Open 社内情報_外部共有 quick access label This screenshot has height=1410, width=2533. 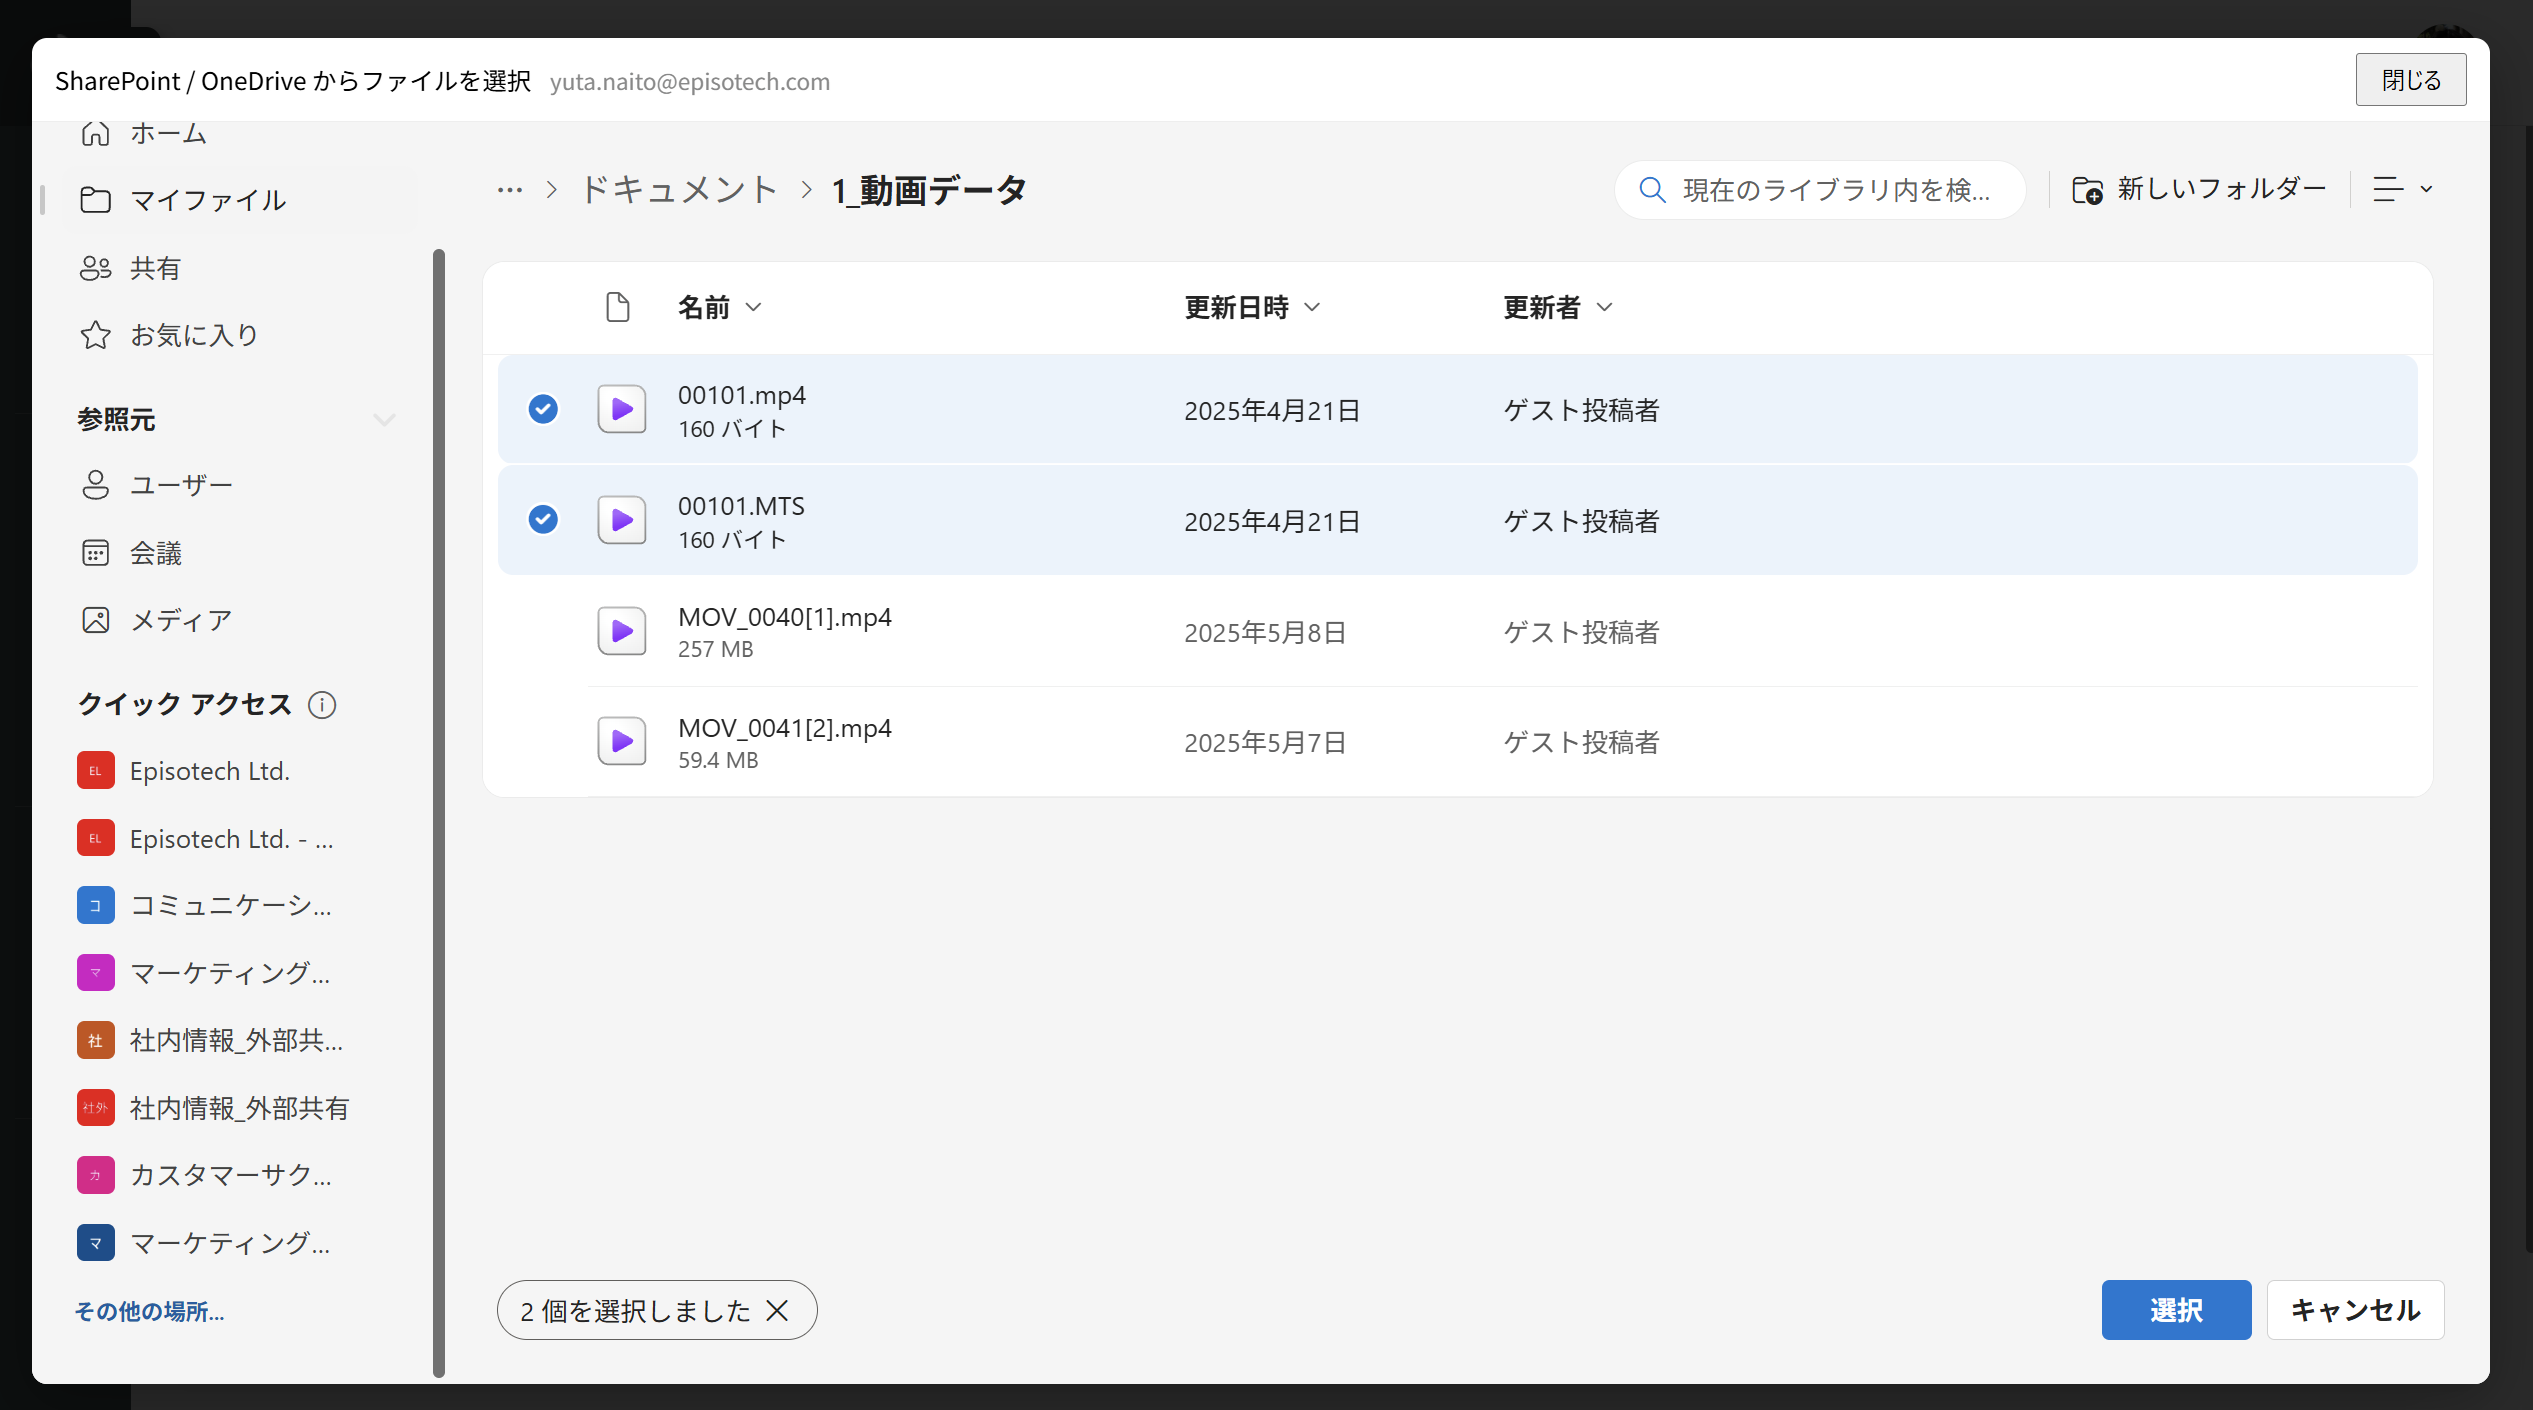tap(240, 1108)
